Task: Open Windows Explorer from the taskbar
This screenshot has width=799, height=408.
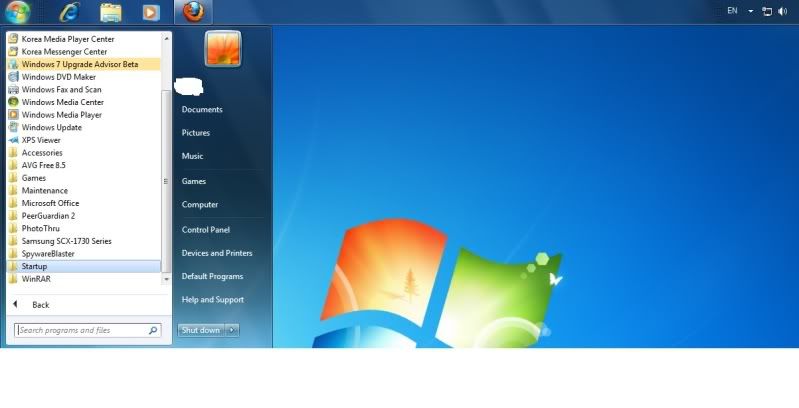Action: tap(111, 12)
